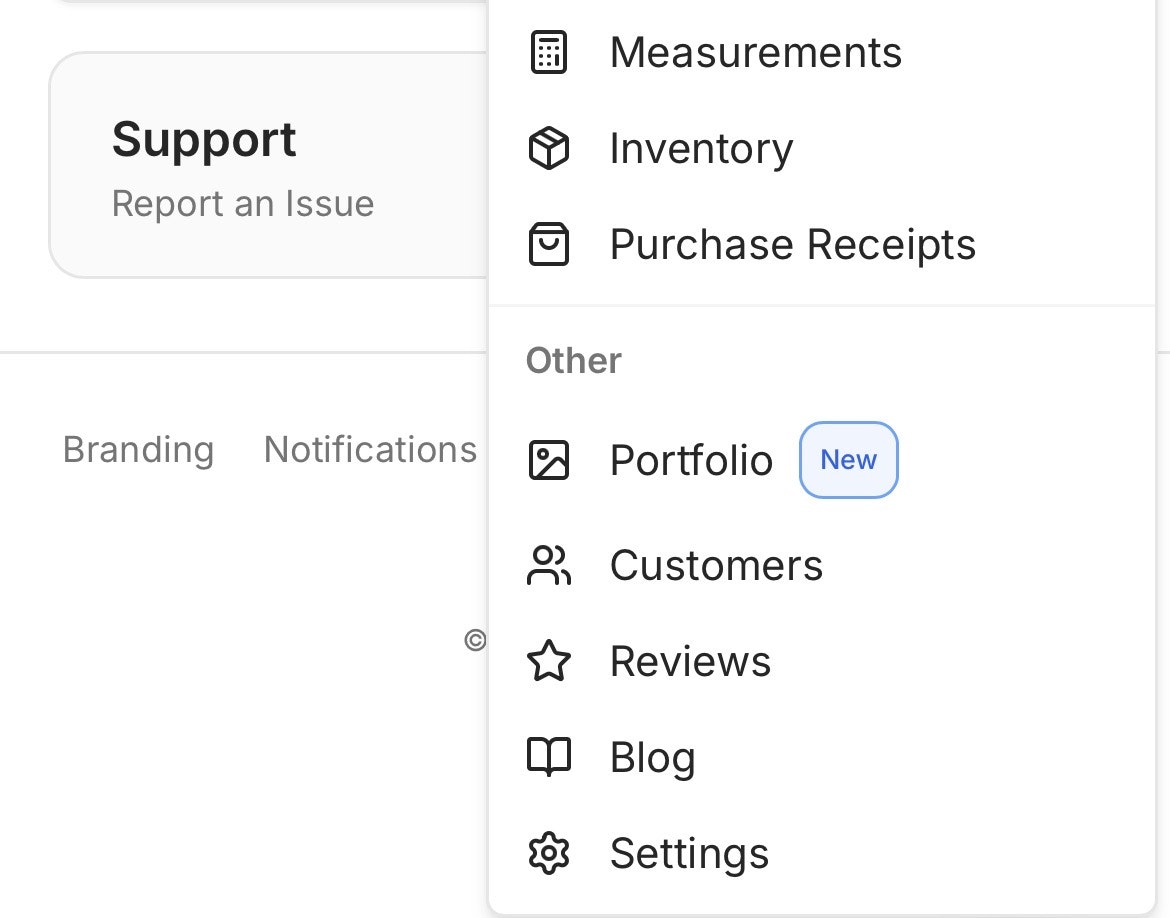Click the box icon beside Inventory
The image size is (1170, 918).
[548, 149]
